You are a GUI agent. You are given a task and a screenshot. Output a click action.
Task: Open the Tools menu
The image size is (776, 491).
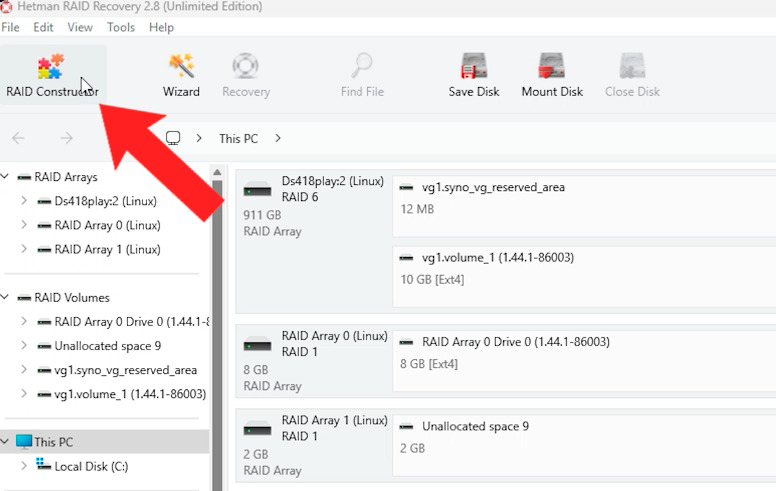coord(121,27)
